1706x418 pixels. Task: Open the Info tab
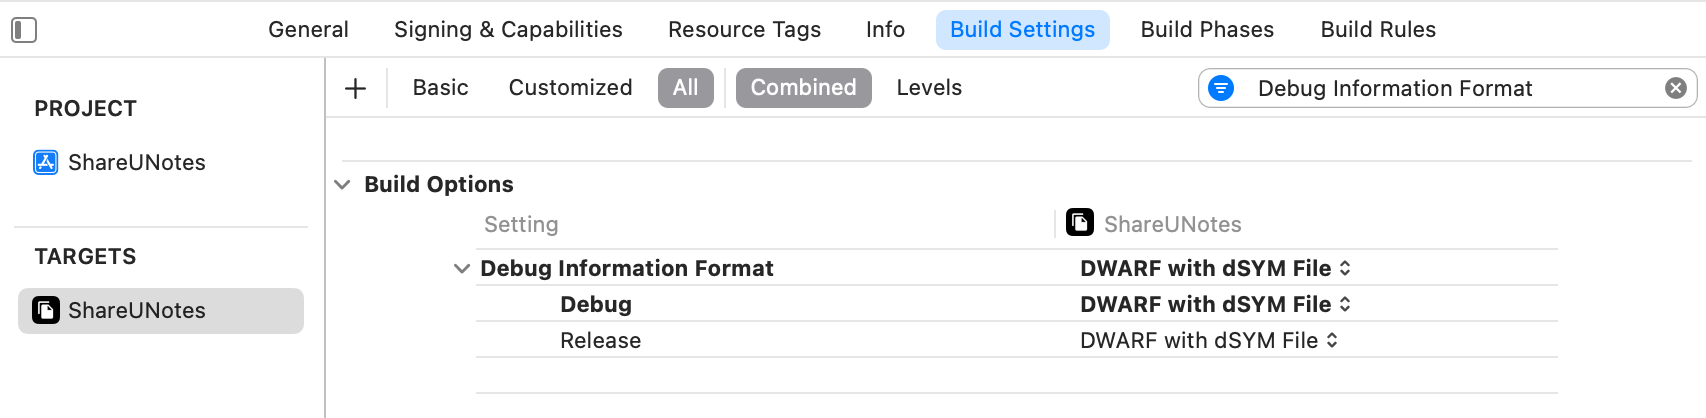[x=885, y=30]
